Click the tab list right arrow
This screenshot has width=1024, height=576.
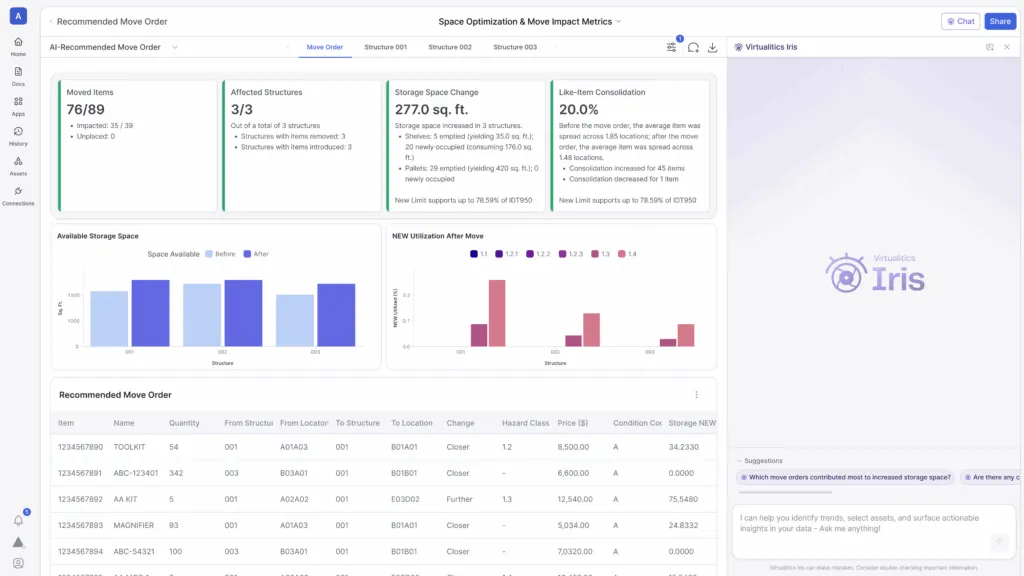tap(556, 47)
